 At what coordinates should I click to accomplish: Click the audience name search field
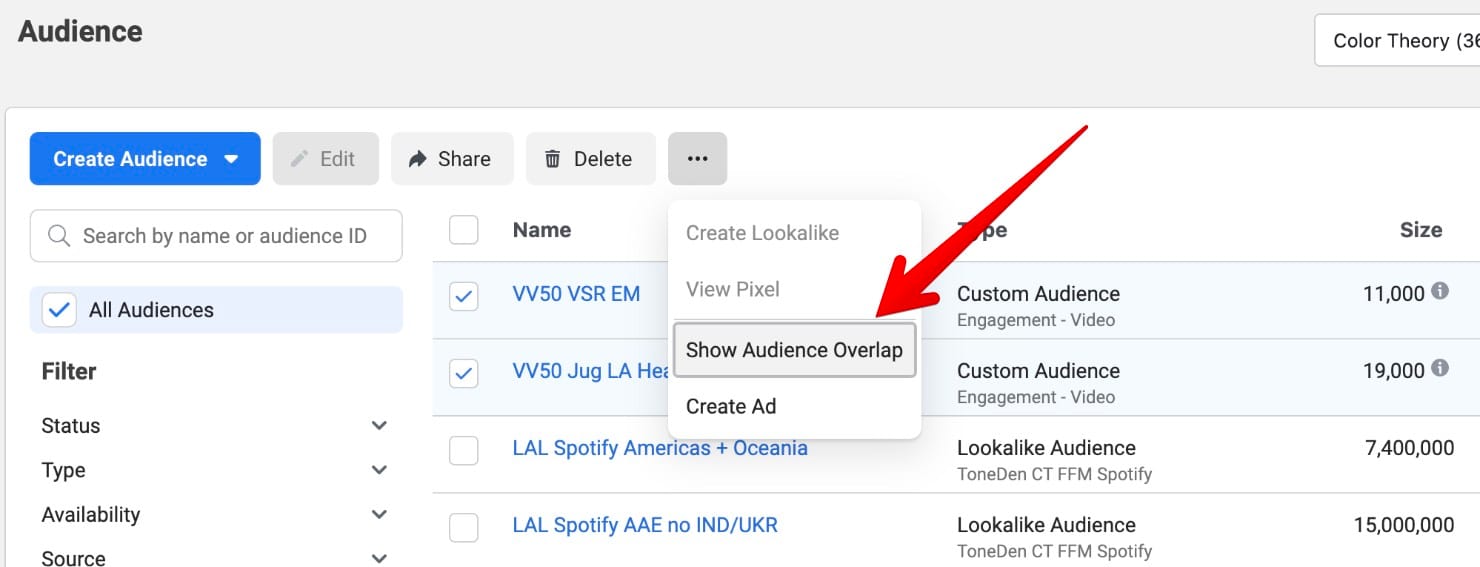(x=225, y=236)
